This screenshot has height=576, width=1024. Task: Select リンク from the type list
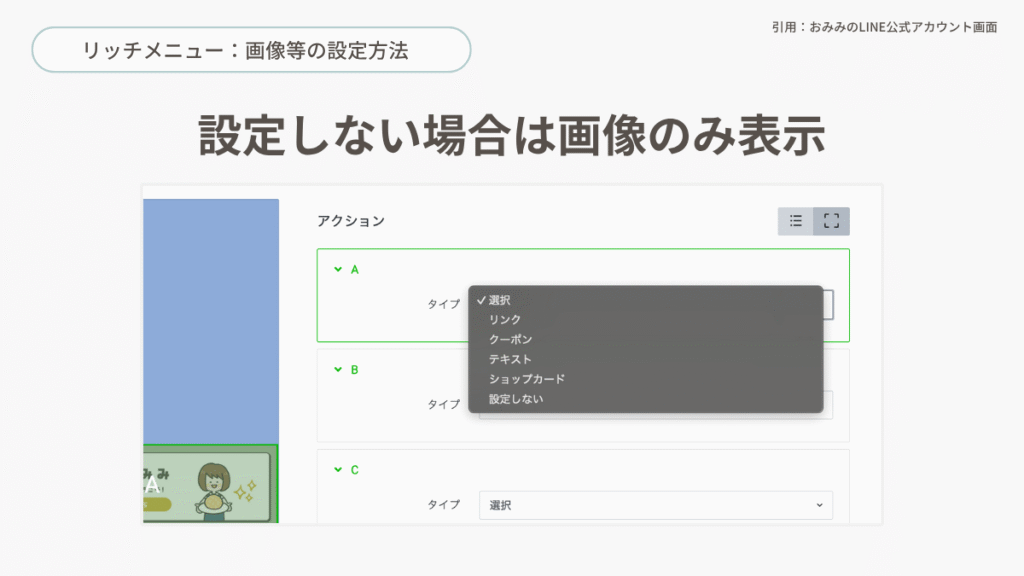[x=505, y=320]
